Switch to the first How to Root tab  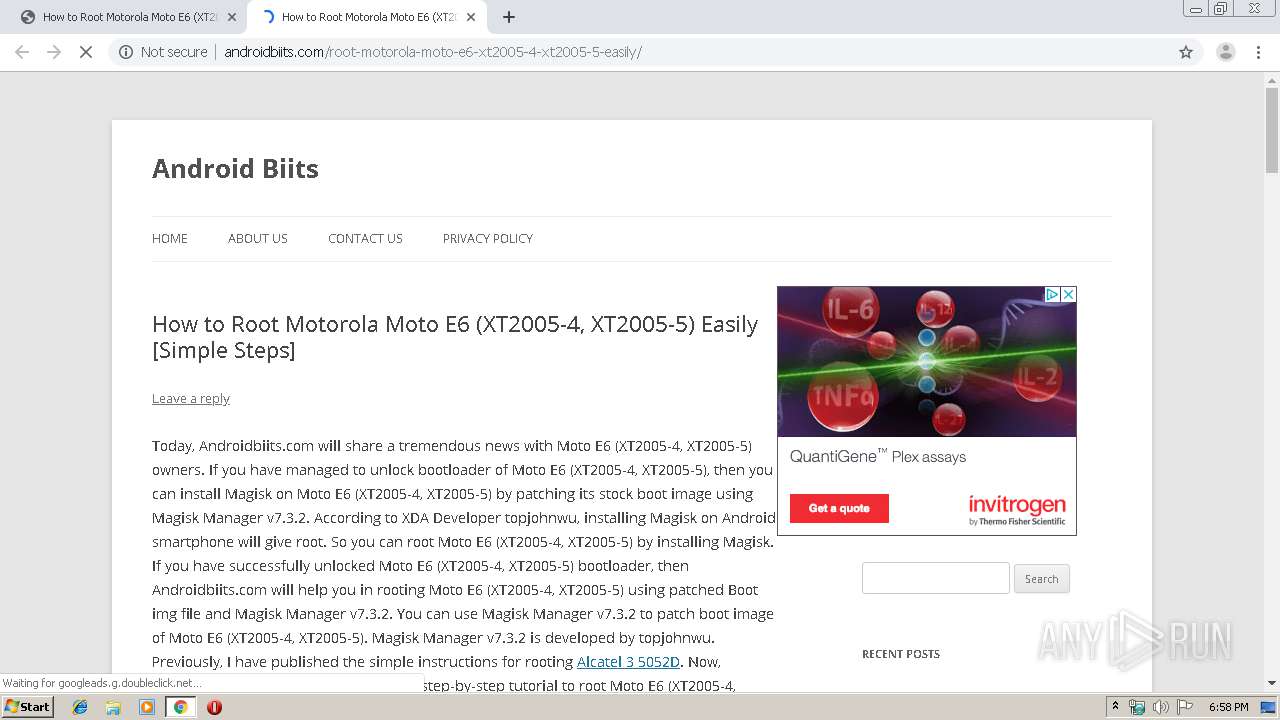click(128, 17)
